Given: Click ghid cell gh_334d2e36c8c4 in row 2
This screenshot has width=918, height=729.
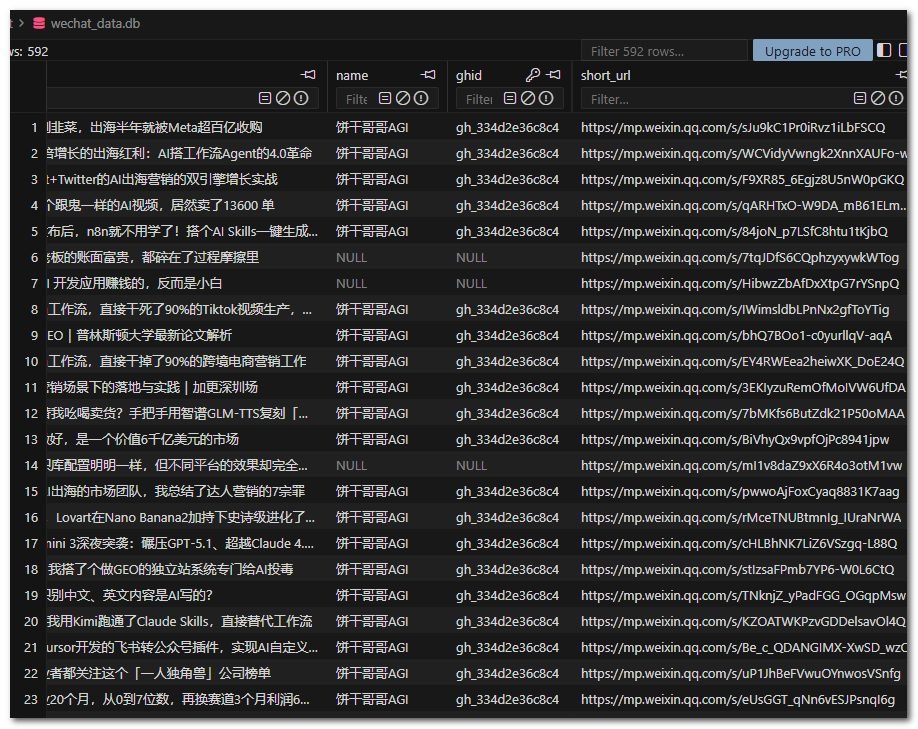Looking at the screenshot, I should [507, 153].
